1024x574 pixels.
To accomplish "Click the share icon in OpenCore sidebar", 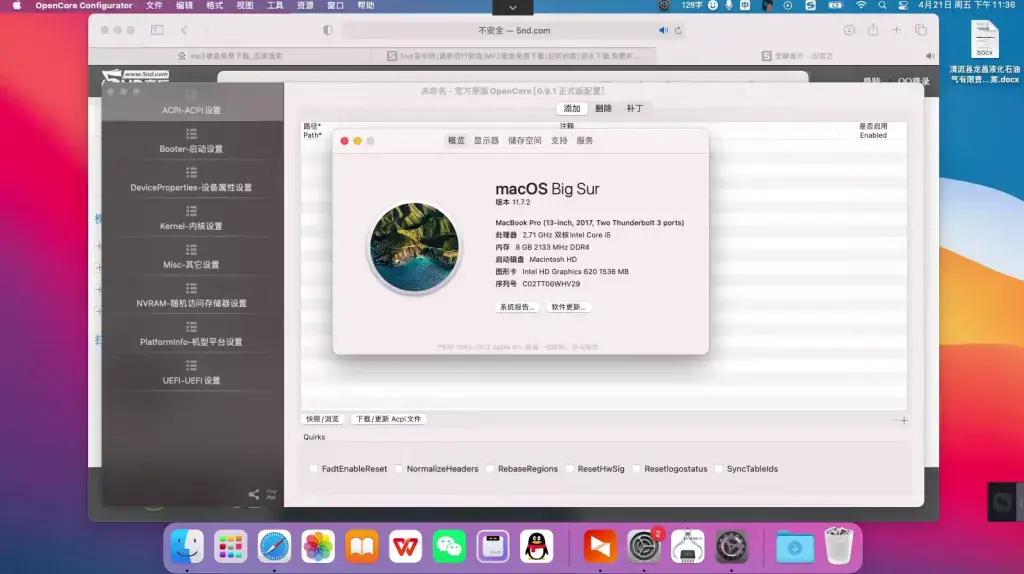I will click(x=254, y=494).
